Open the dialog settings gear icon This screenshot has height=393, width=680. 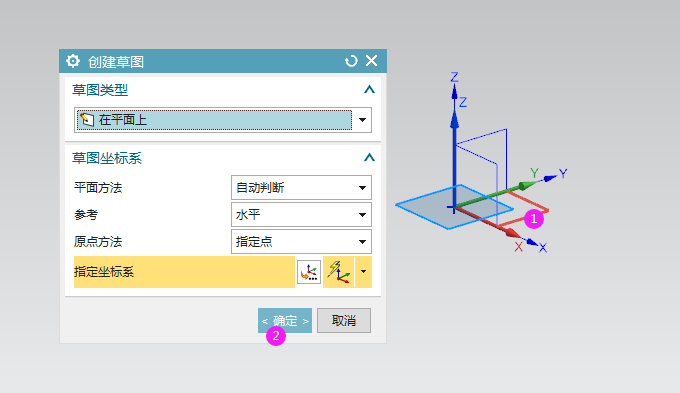pyautogui.click(x=73, y=61)
